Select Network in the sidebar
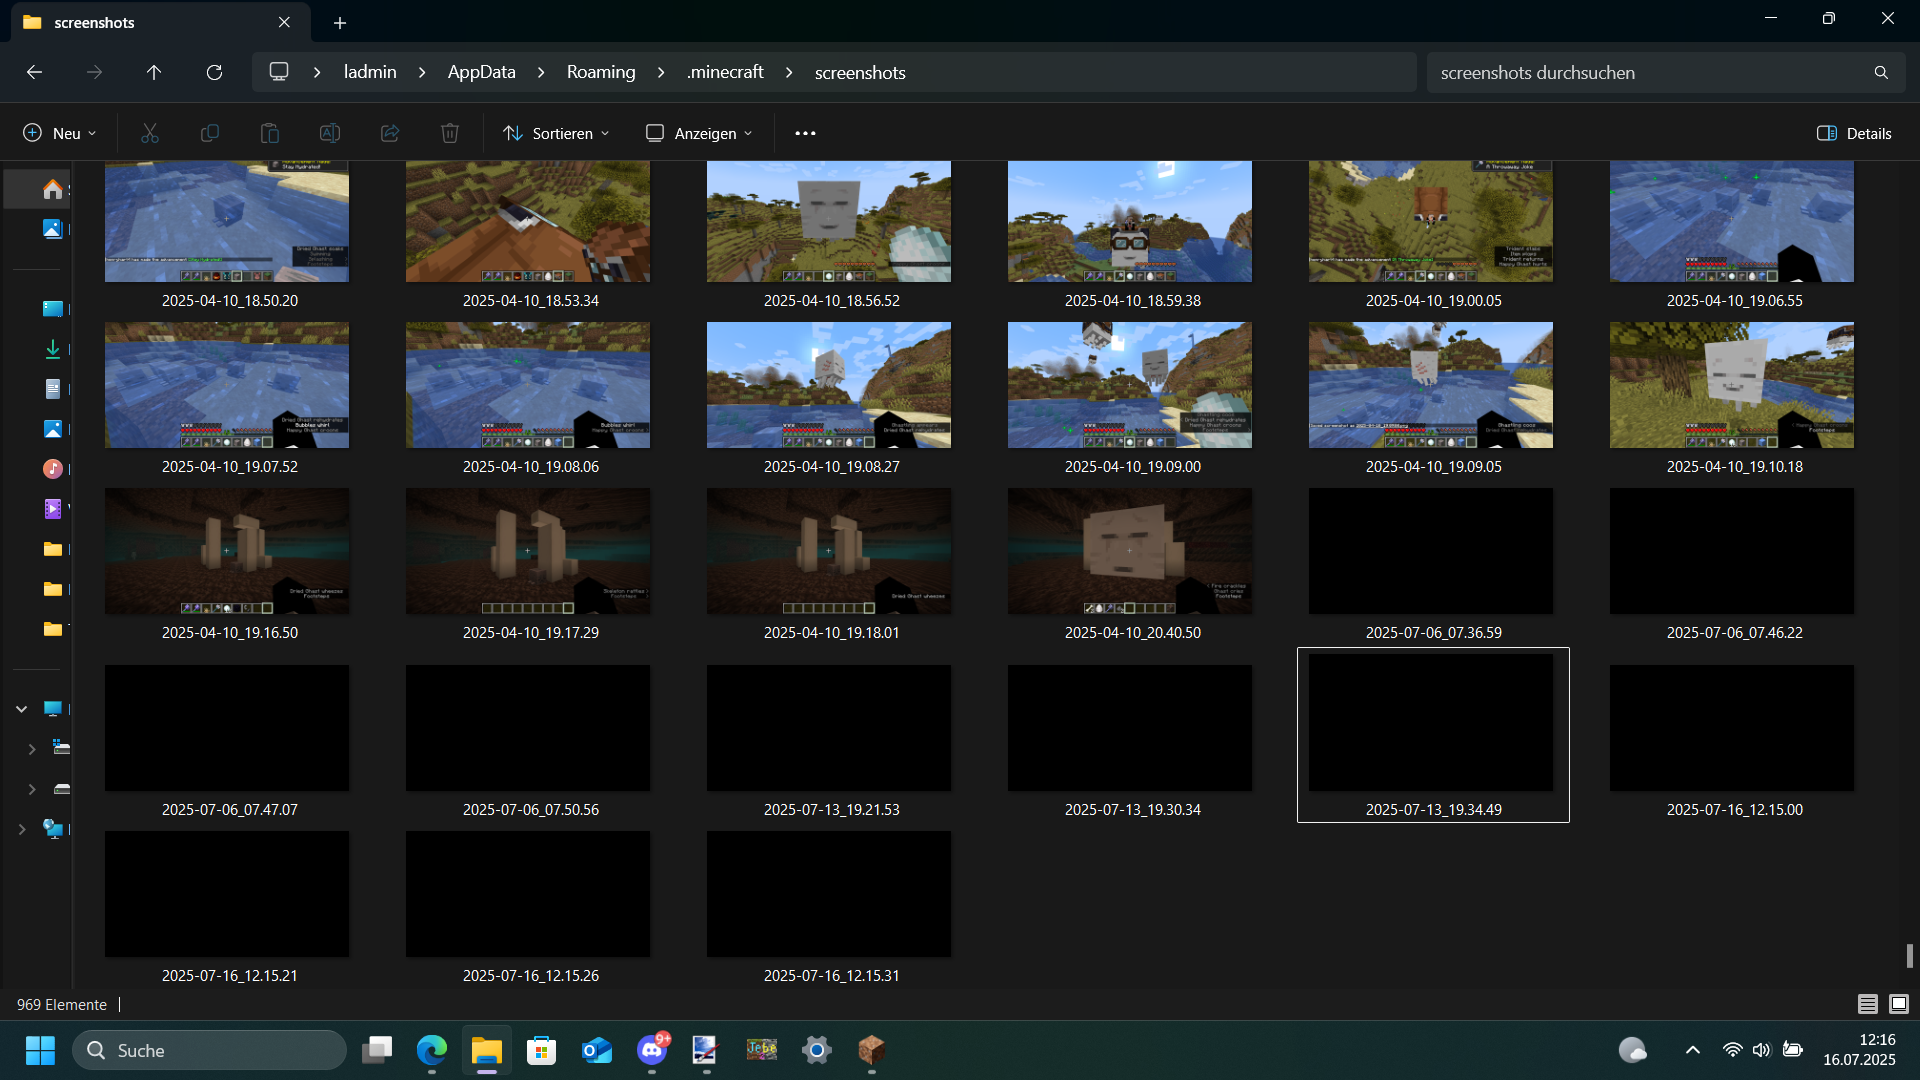The height and width of the screenshot is (1080, 1920). [53, 829]
